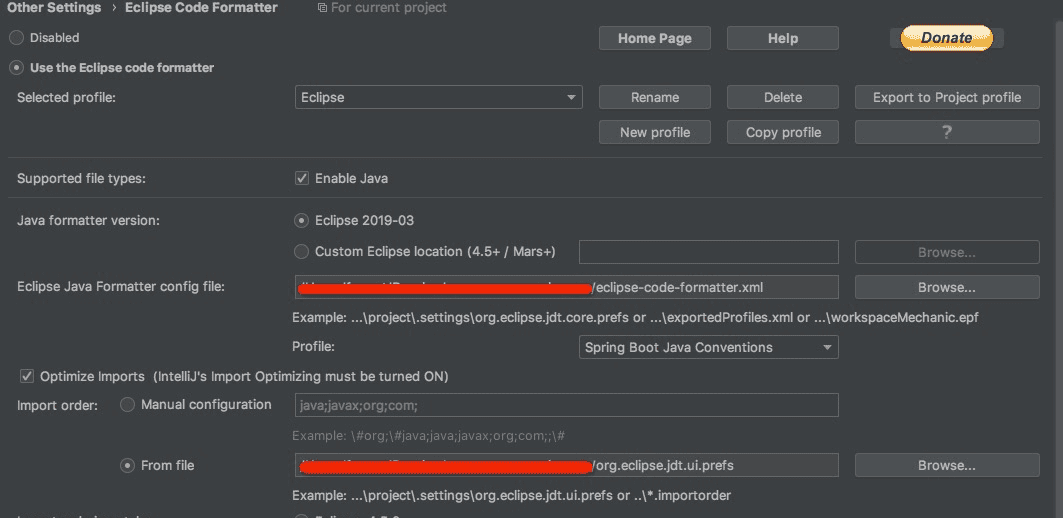Select 'Use the Eclipse code formatter' radio
Image resolution: width=1063 pixels, height=518 pixels.
(16, 68)
